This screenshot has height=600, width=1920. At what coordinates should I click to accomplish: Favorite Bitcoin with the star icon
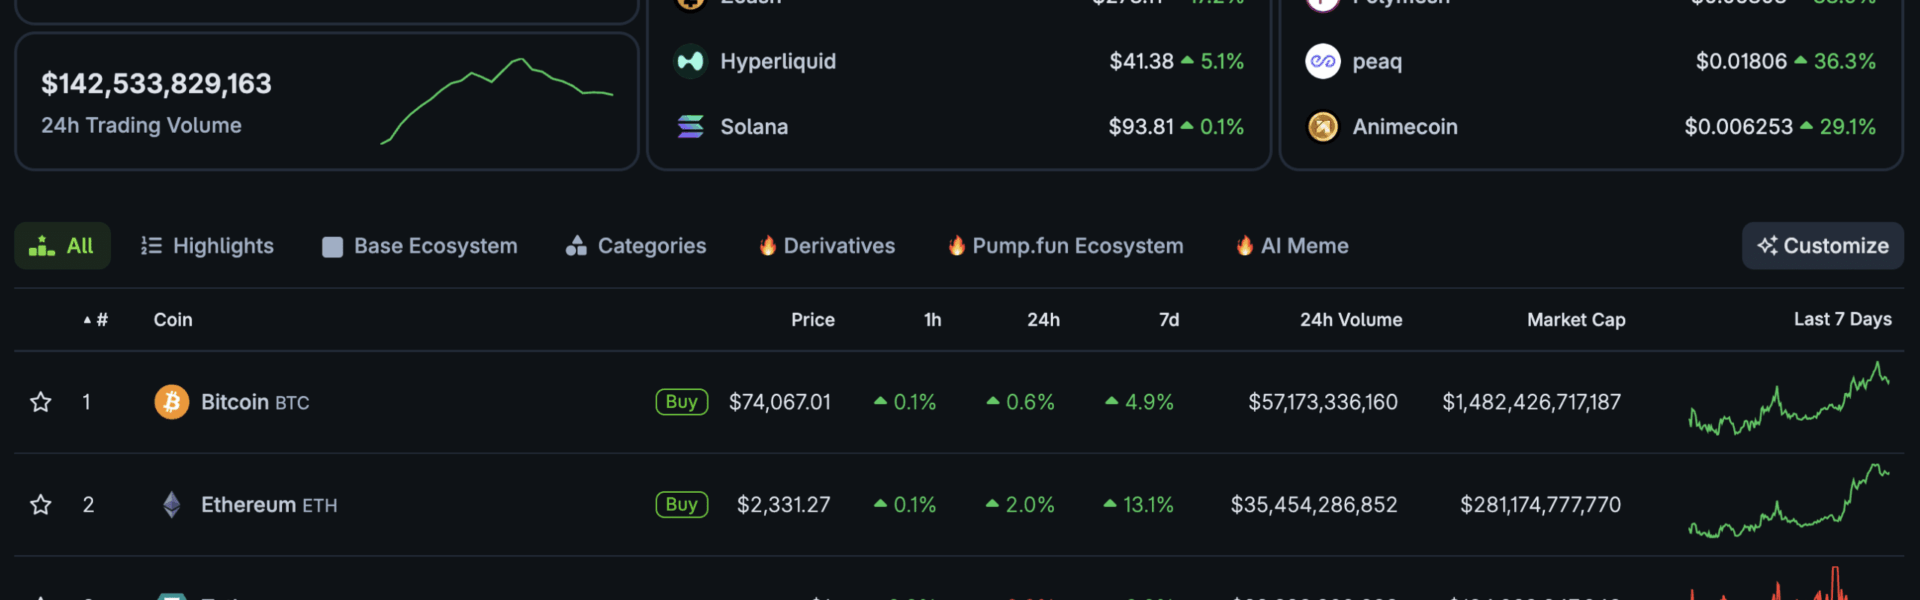[x=41, y=402]
